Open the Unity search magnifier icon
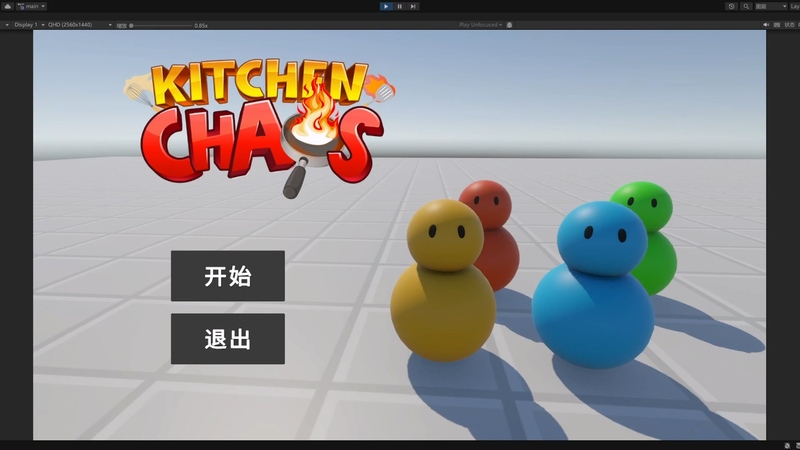The image size is (800, 450). click(746, 6)
